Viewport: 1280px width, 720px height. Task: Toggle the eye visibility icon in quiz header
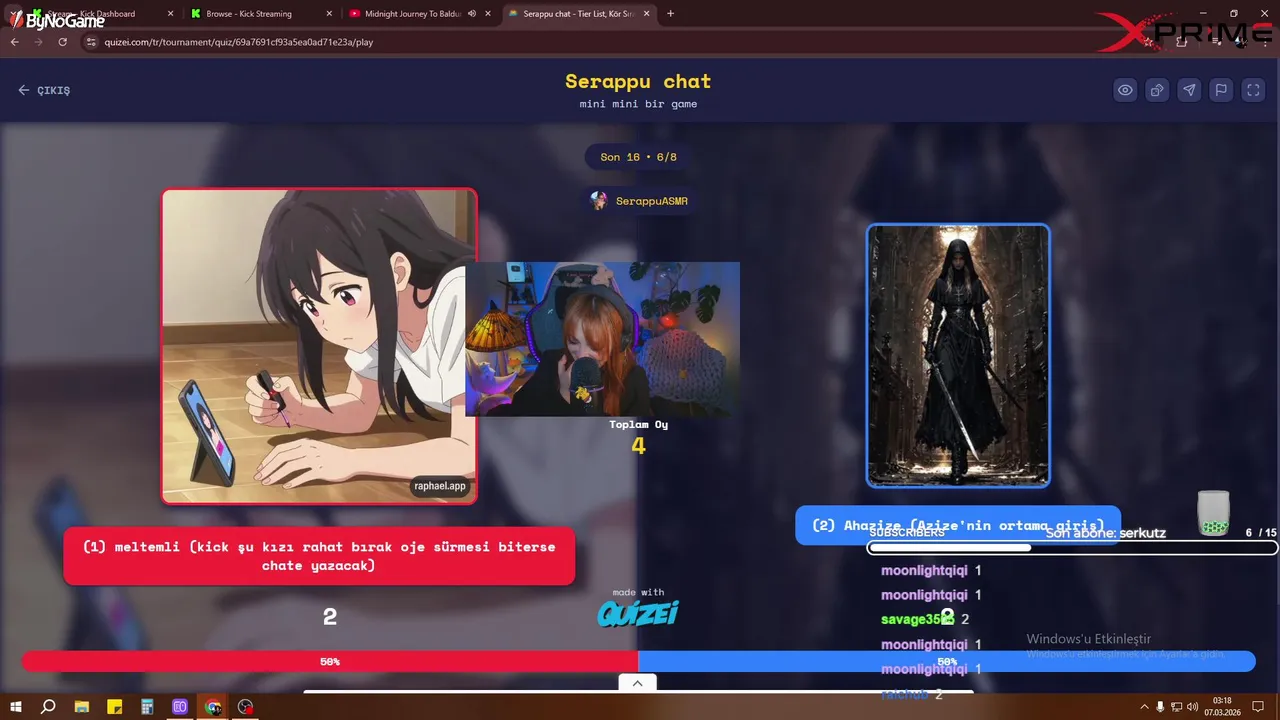coord(1125,90)
